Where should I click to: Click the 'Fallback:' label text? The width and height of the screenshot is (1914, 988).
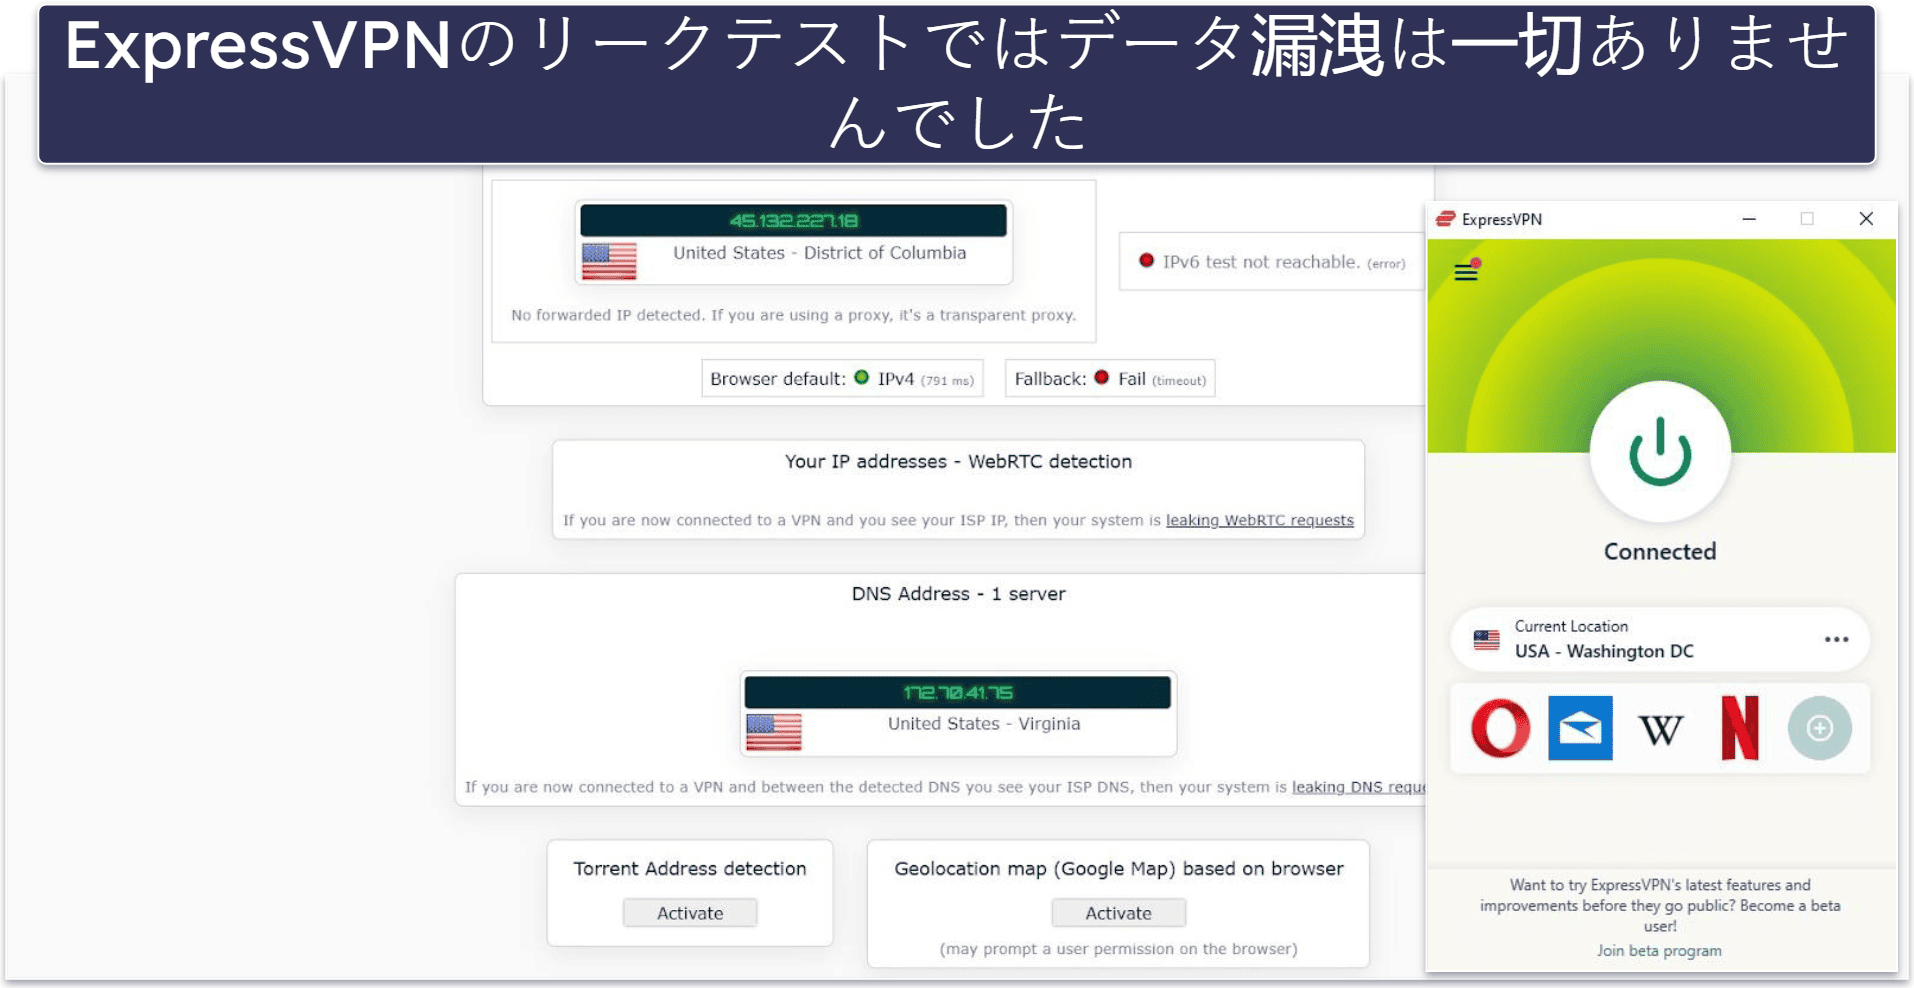pos(1050,379)
